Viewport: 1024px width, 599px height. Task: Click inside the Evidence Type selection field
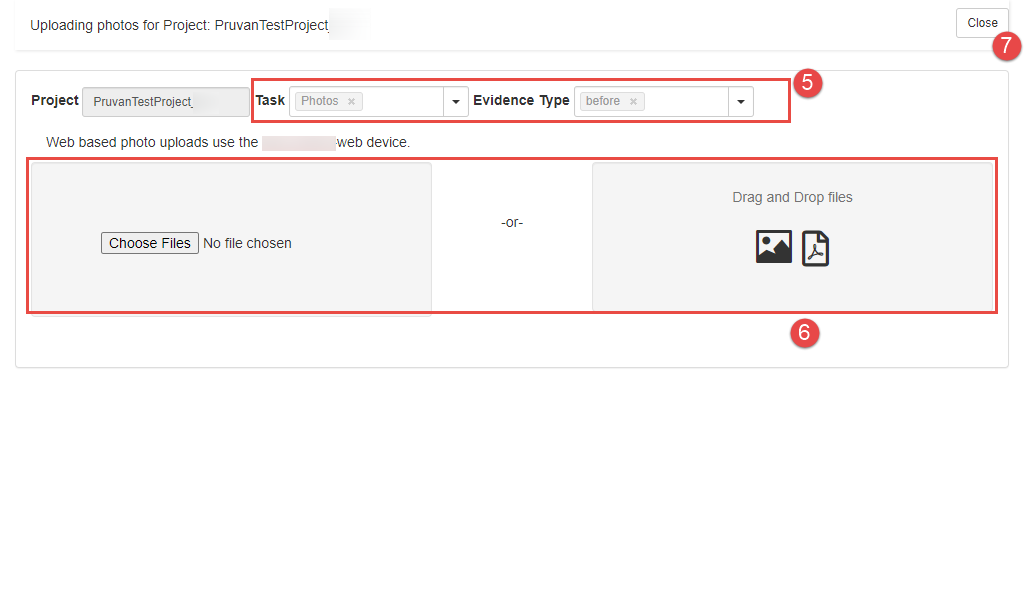(686, 102)
